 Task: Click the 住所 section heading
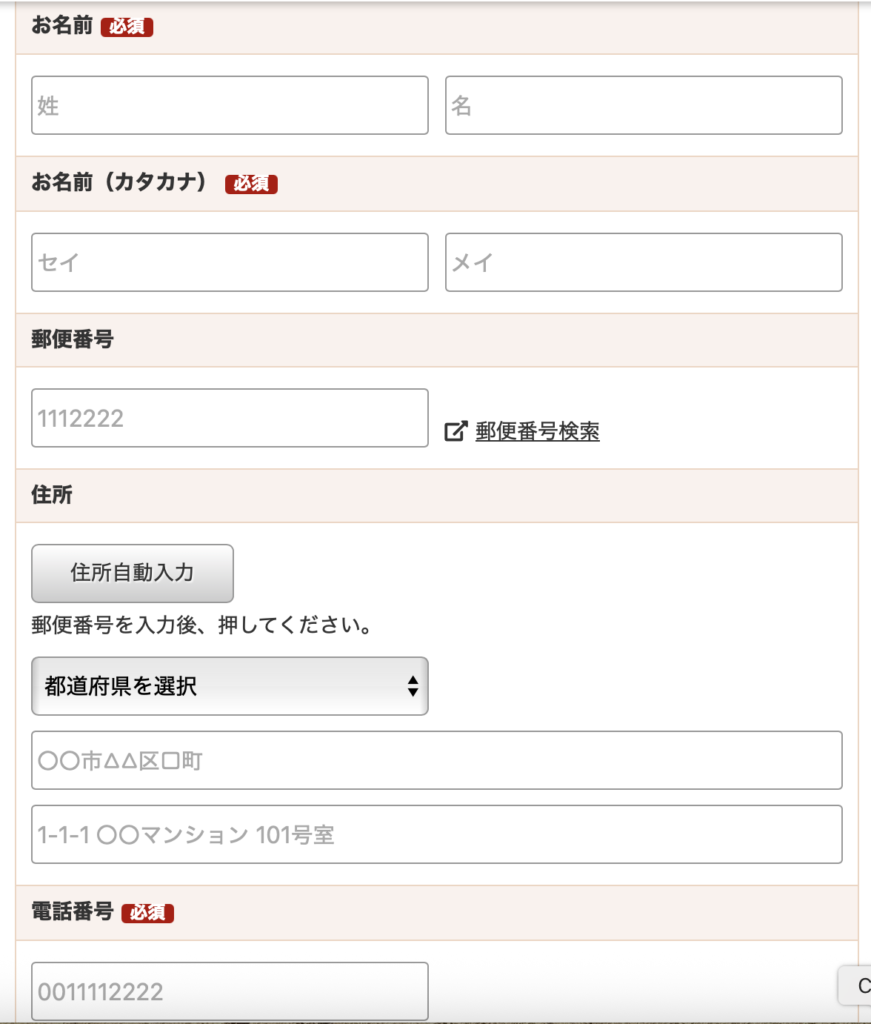click(52, 495)
